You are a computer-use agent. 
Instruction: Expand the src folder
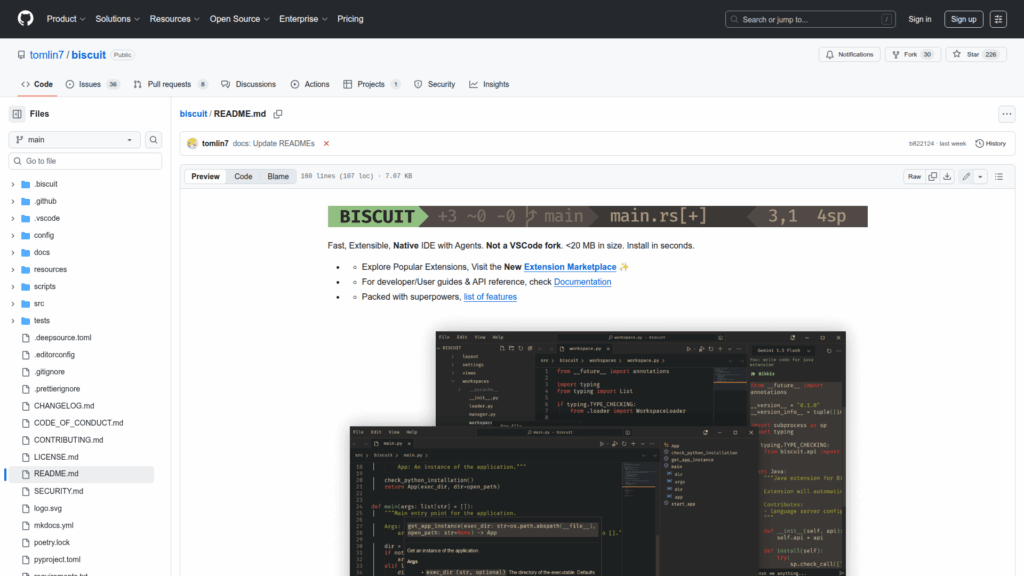click(12, 304)
